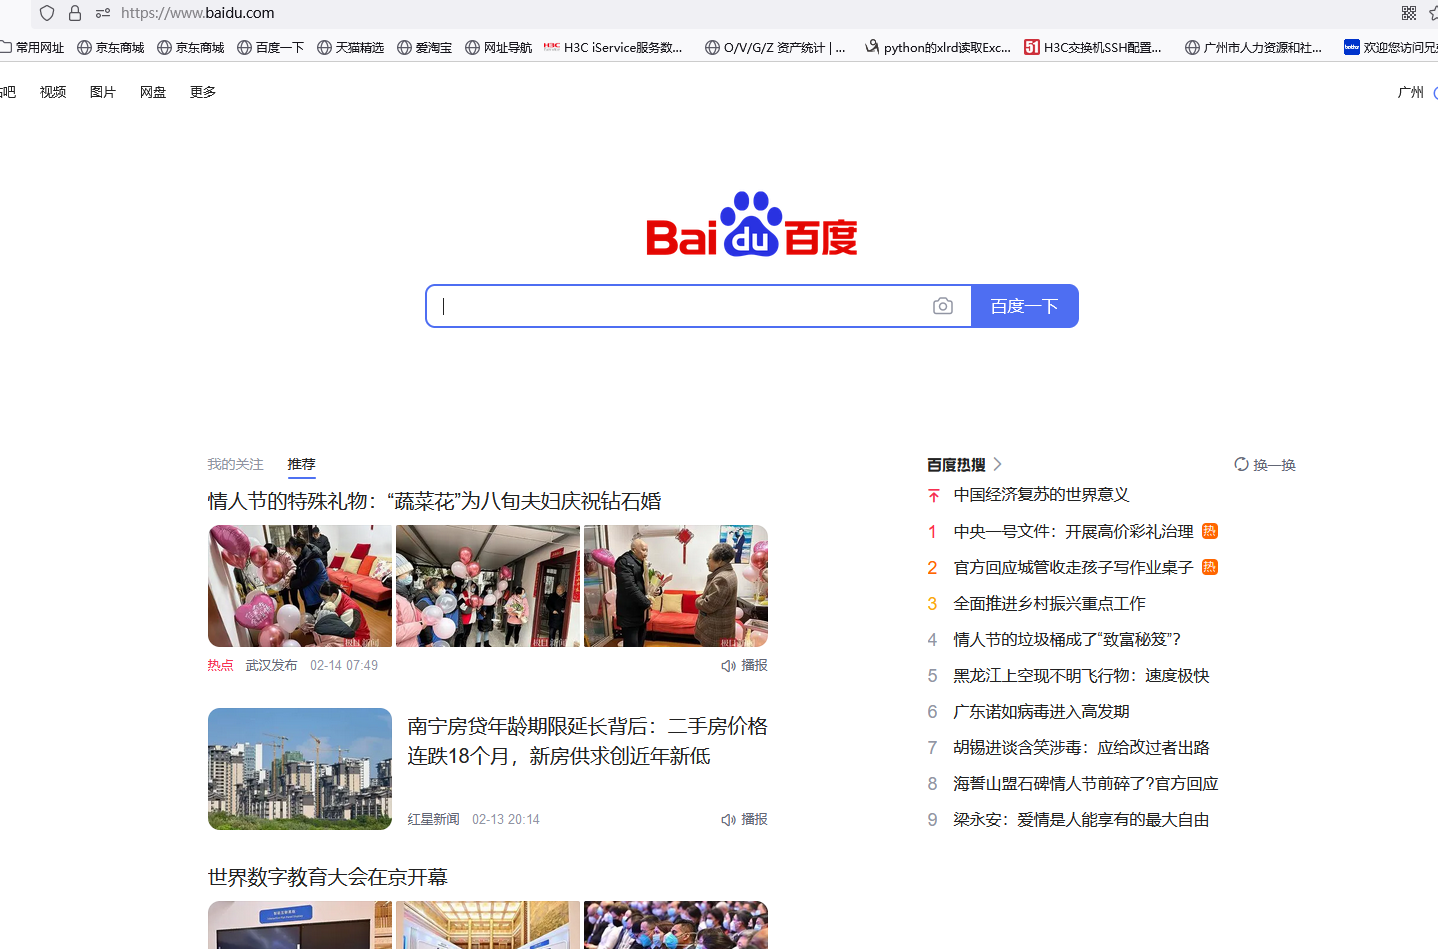Image resolution: width=1438 pixels, height=950 pixels.
Task: Click the red top-arrow icon in 百度热搜
Action: (933, 495)
